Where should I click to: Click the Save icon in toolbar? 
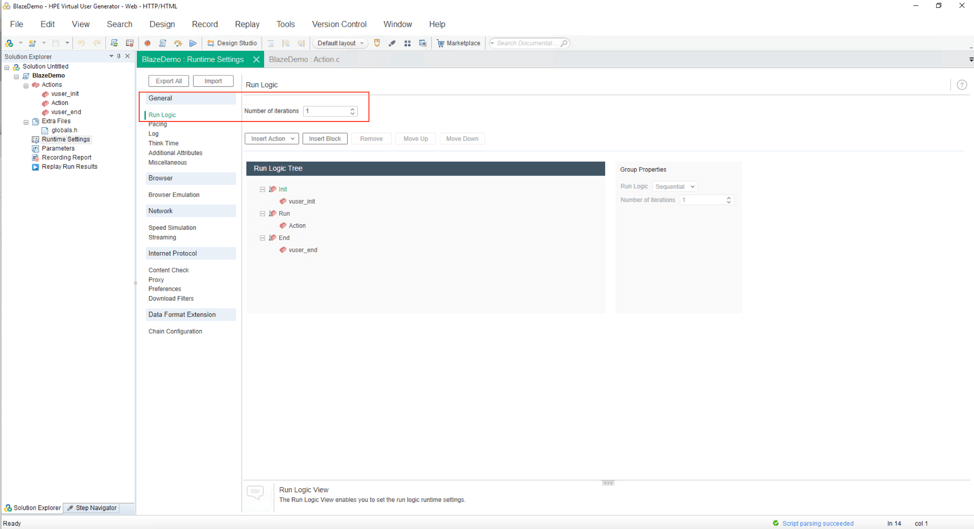55,43
